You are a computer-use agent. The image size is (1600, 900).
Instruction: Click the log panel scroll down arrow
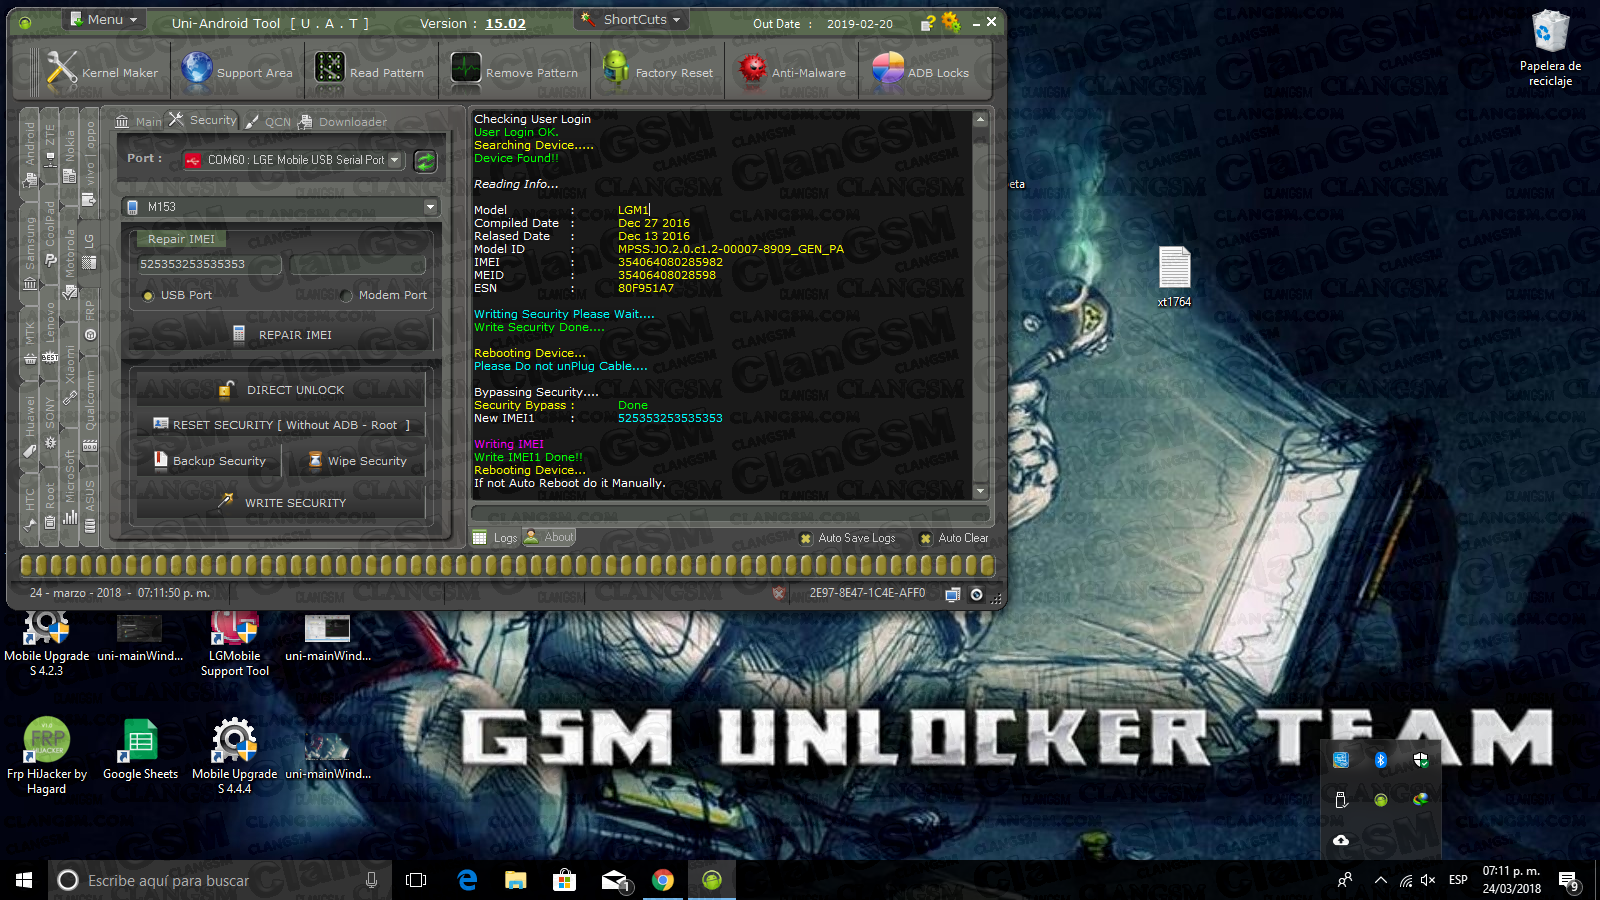(980, 491)
